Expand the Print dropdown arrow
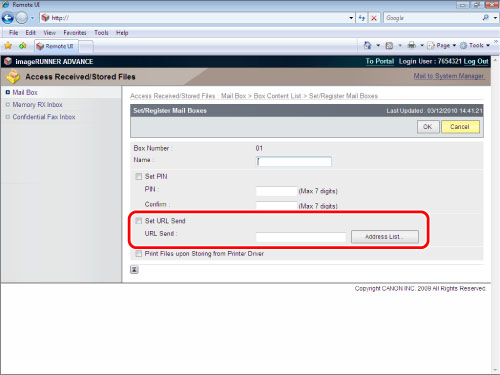 pos(422,45)
